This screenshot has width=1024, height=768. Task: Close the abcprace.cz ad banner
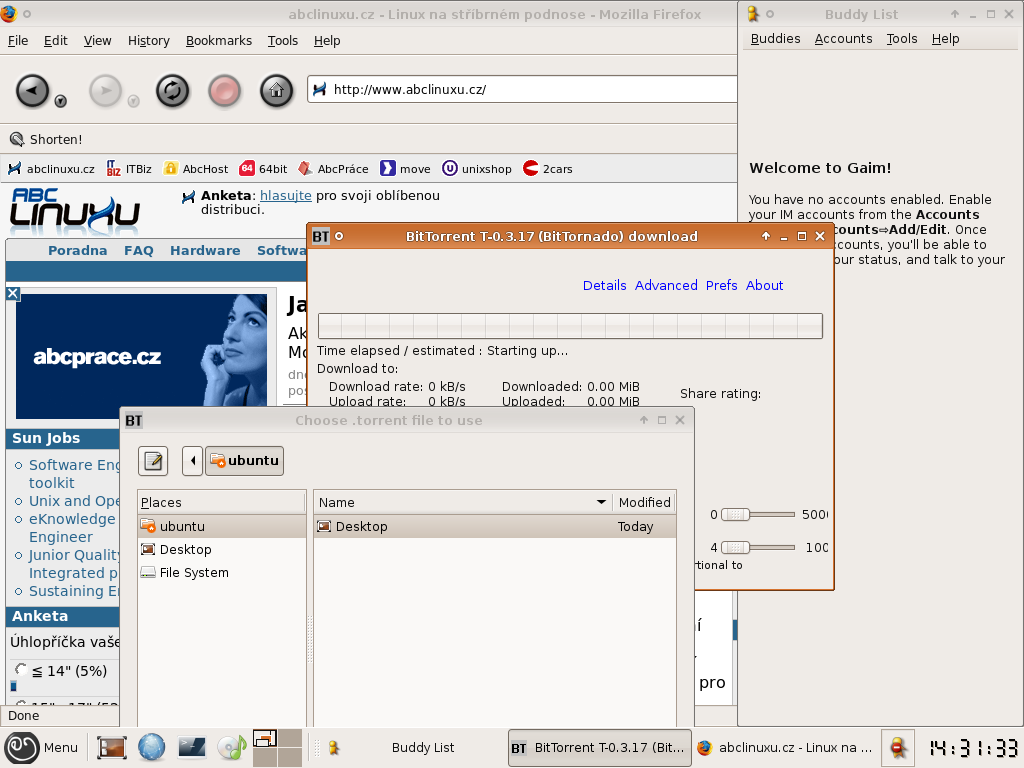(x=12, y=294)
